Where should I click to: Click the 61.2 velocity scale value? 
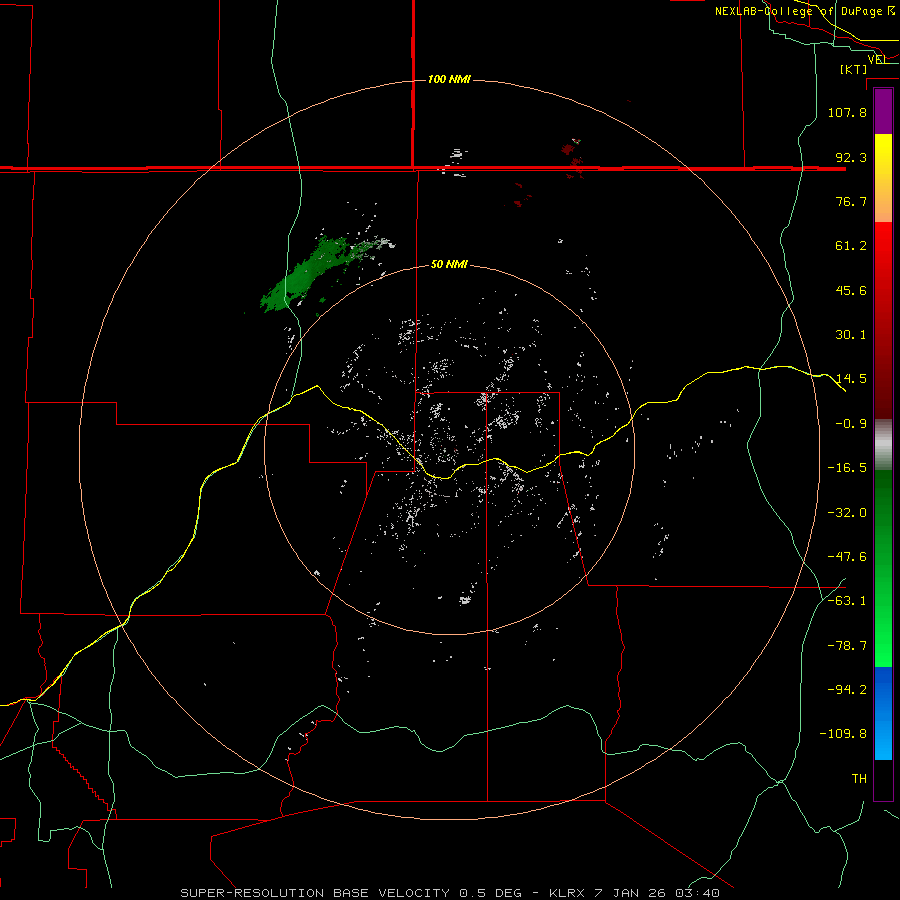851,246
